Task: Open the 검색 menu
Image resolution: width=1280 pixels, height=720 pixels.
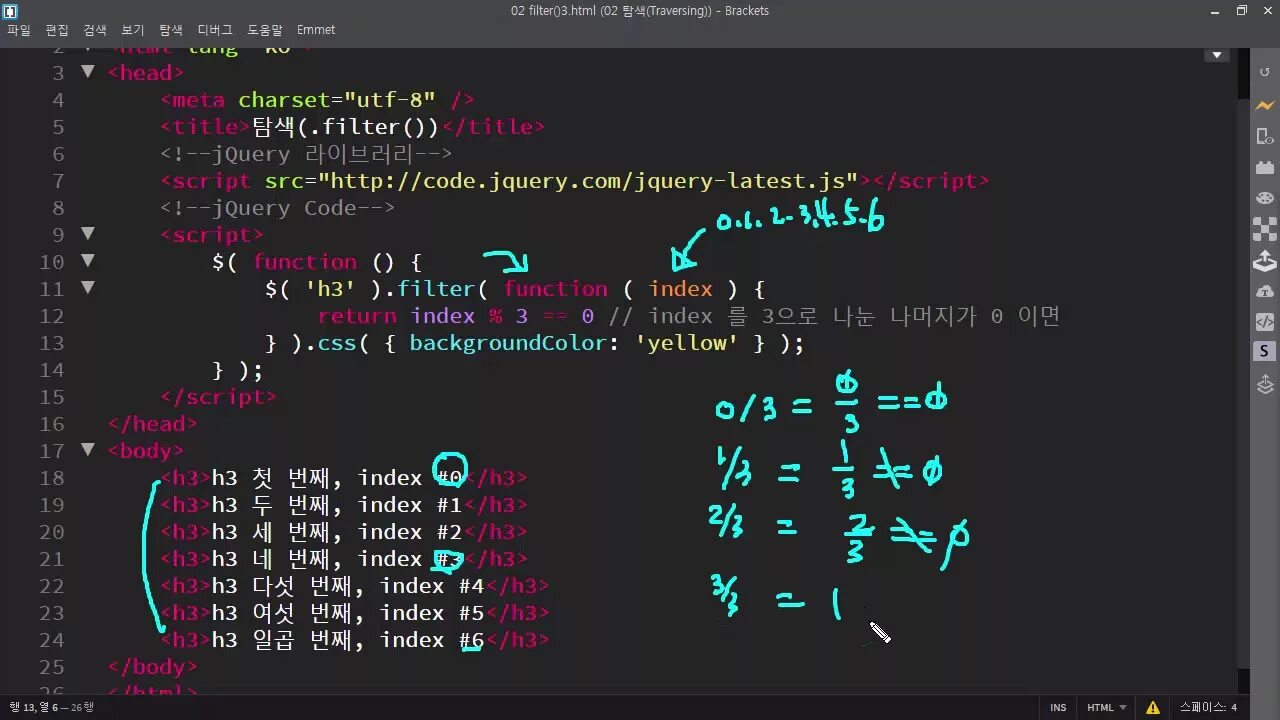Action: 95,30
